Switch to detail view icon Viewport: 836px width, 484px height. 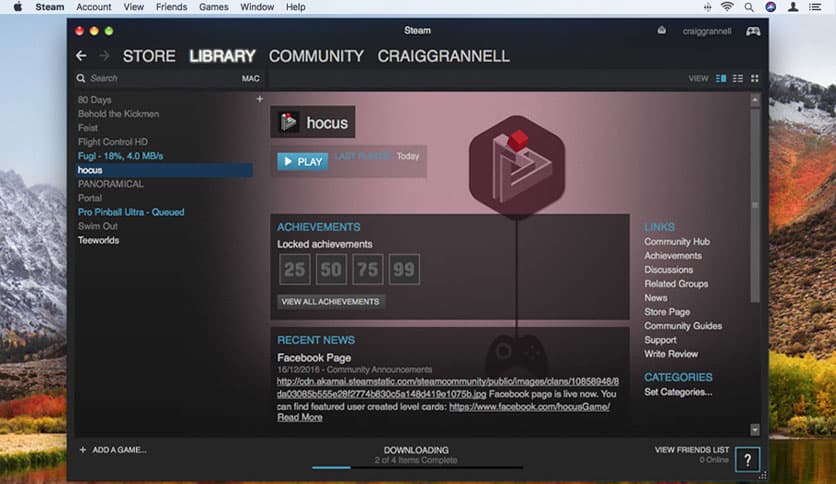point(721,78)
